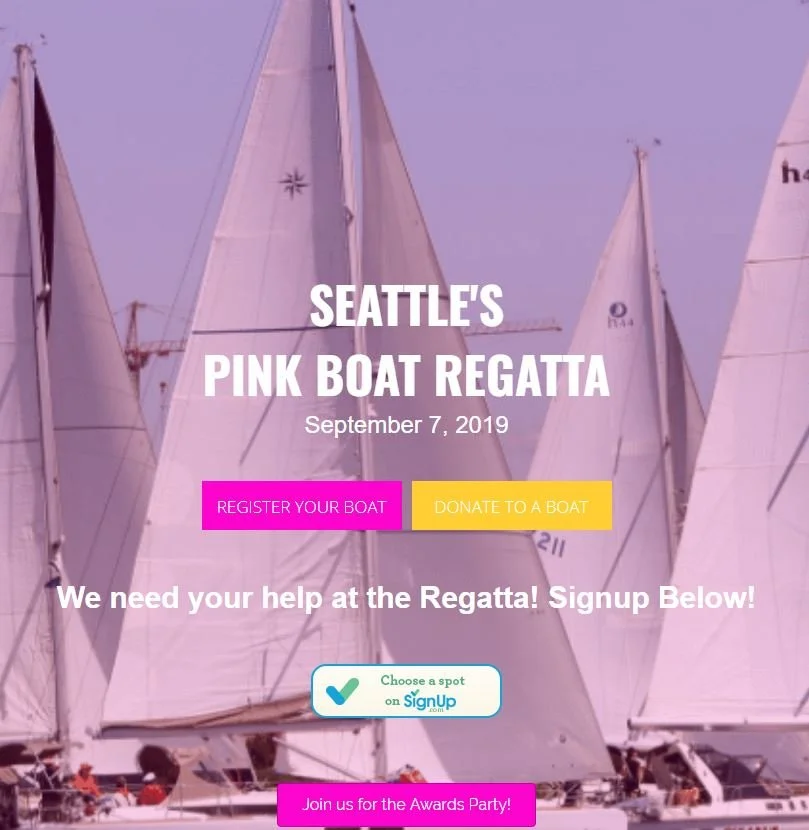Click the Pink Boat Regatta title
This screenshot has height=830, width=809.
point(406,375)
